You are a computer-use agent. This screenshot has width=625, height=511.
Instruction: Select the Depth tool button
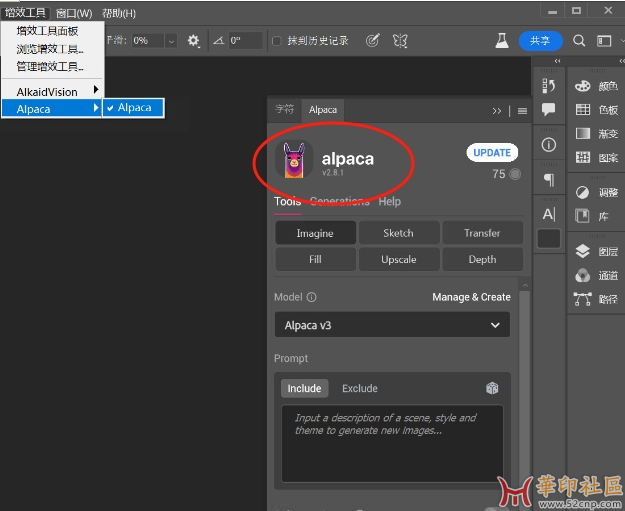pos(482,259)
